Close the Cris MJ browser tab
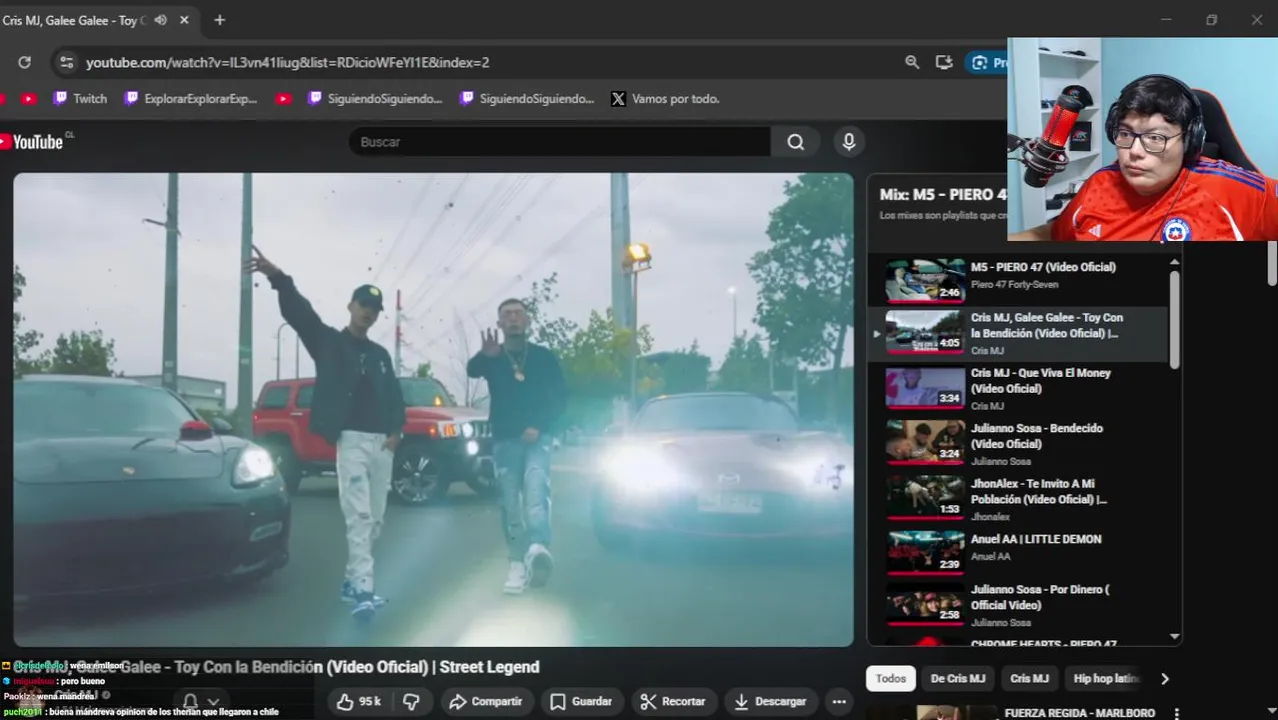This screenshot has height=720, width=1278. tap(185, 20)
